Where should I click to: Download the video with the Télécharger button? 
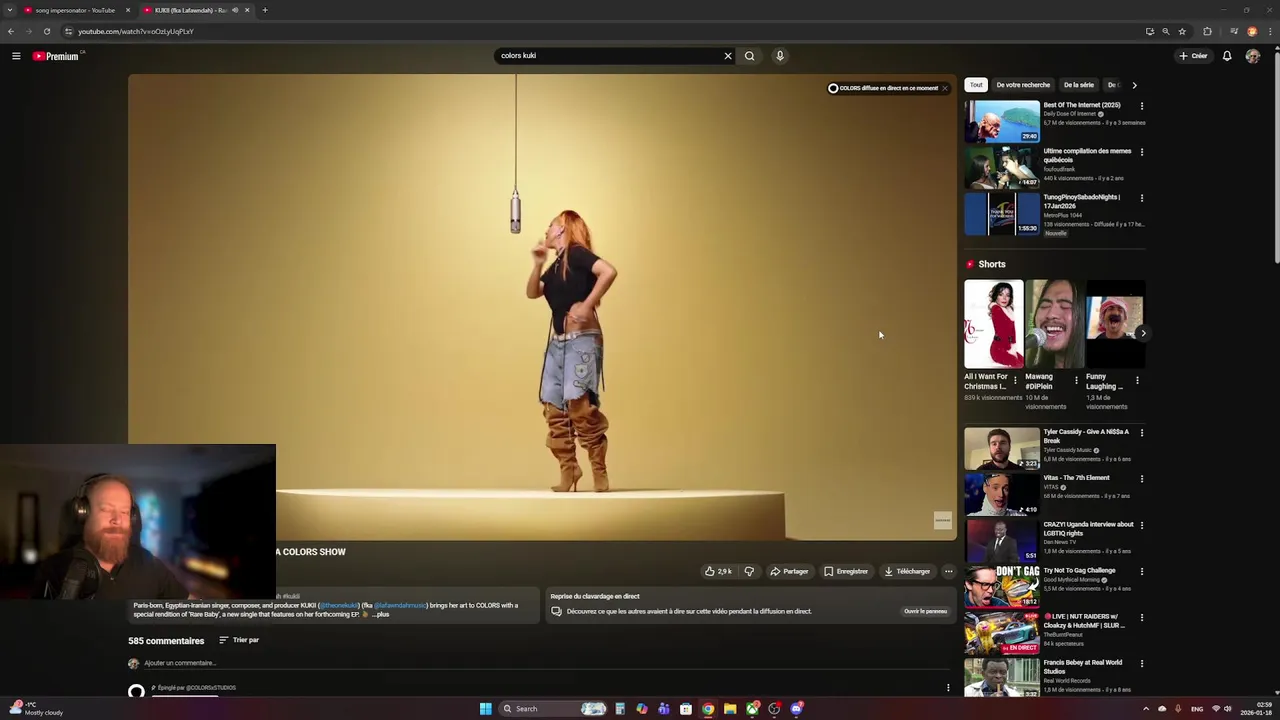(908, 571)
